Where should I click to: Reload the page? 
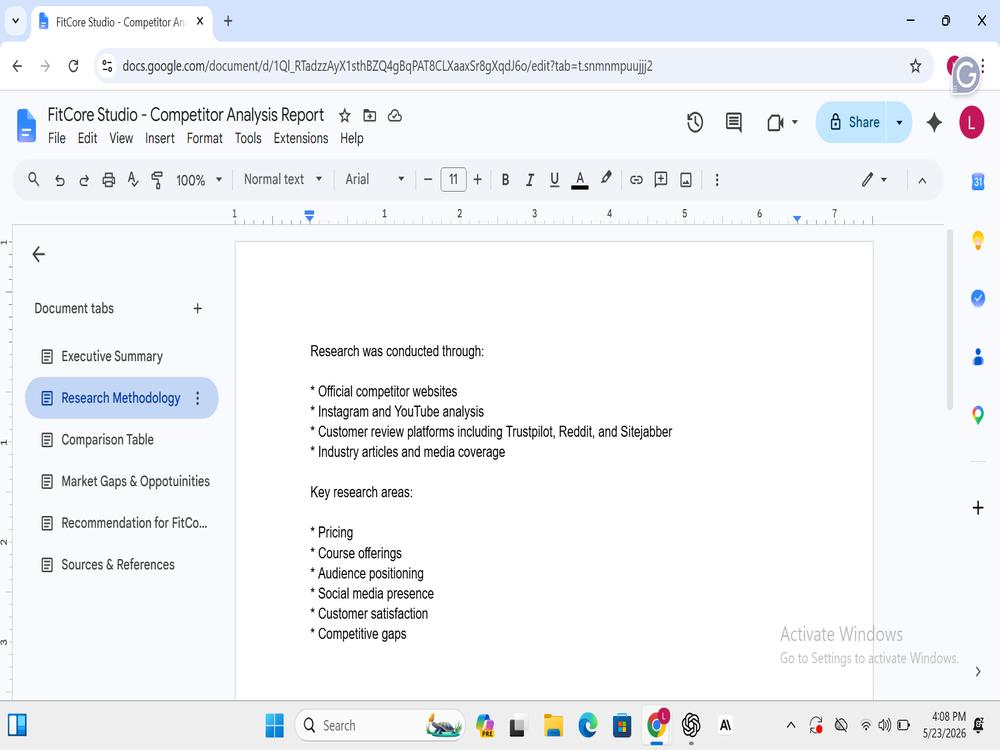click(x=73, y=66)
